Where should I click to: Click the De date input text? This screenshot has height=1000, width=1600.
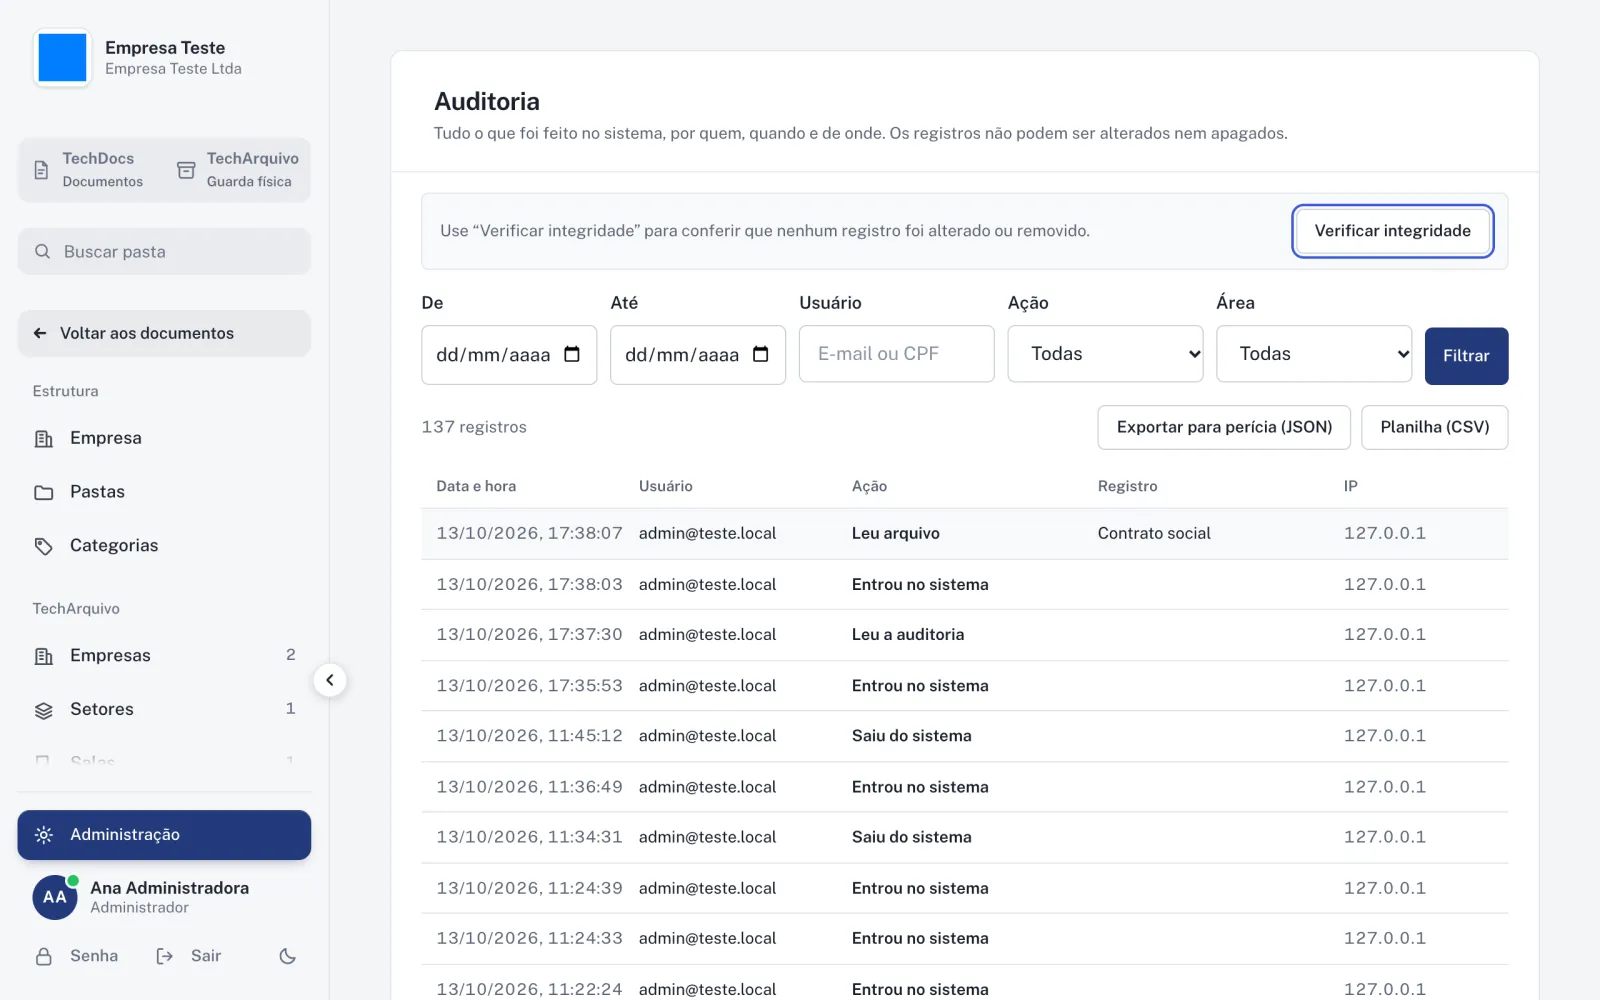point(493,355)
